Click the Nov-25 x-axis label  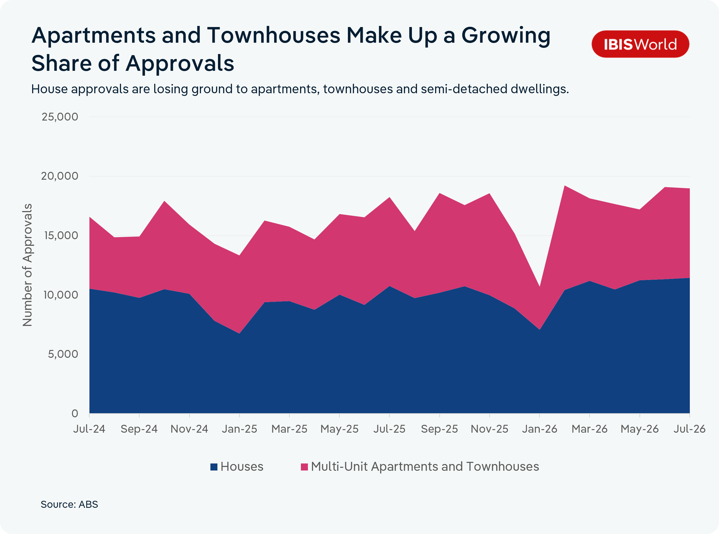[489, 429]
